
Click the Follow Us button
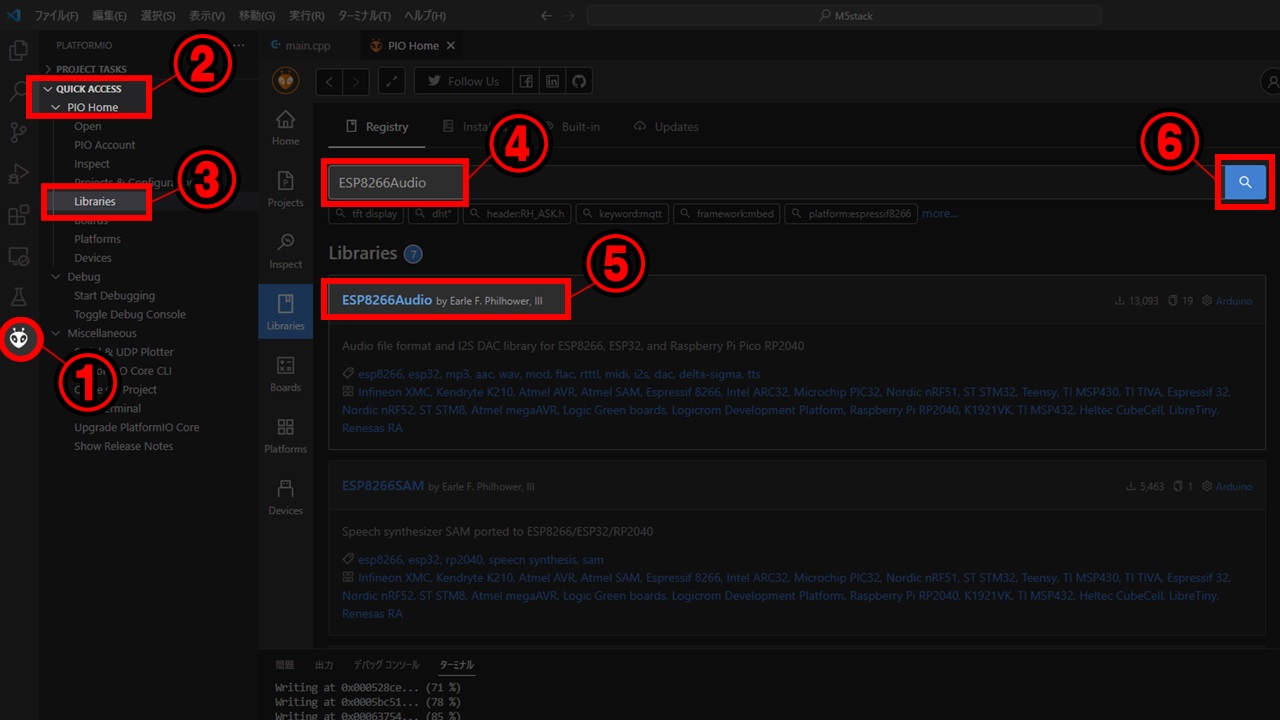pos(463,81)
